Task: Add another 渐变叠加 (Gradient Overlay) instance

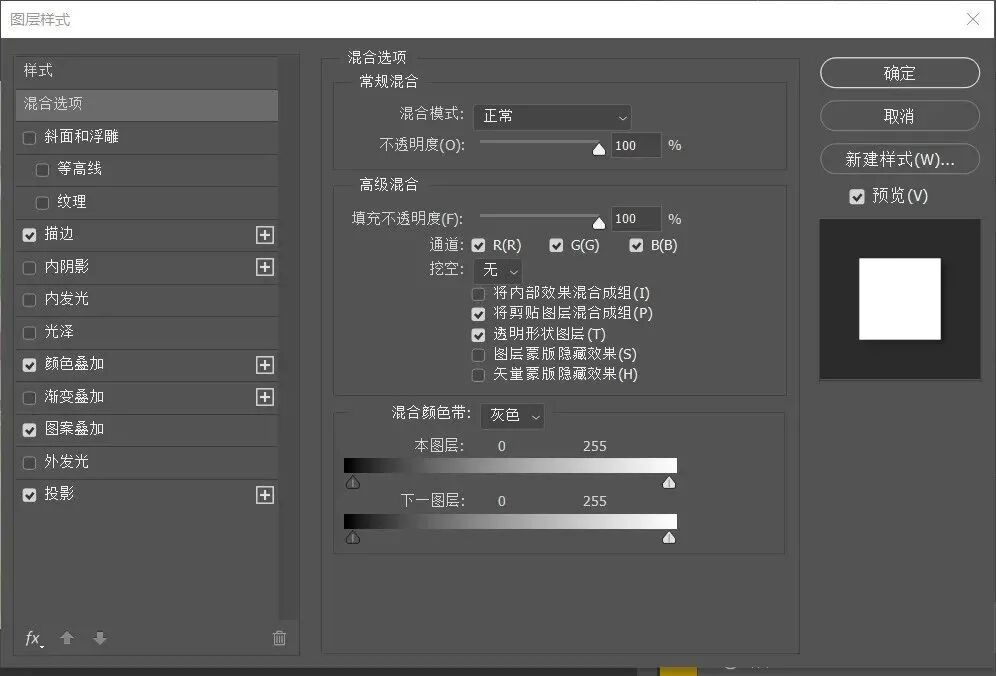Action: [264, 397]
